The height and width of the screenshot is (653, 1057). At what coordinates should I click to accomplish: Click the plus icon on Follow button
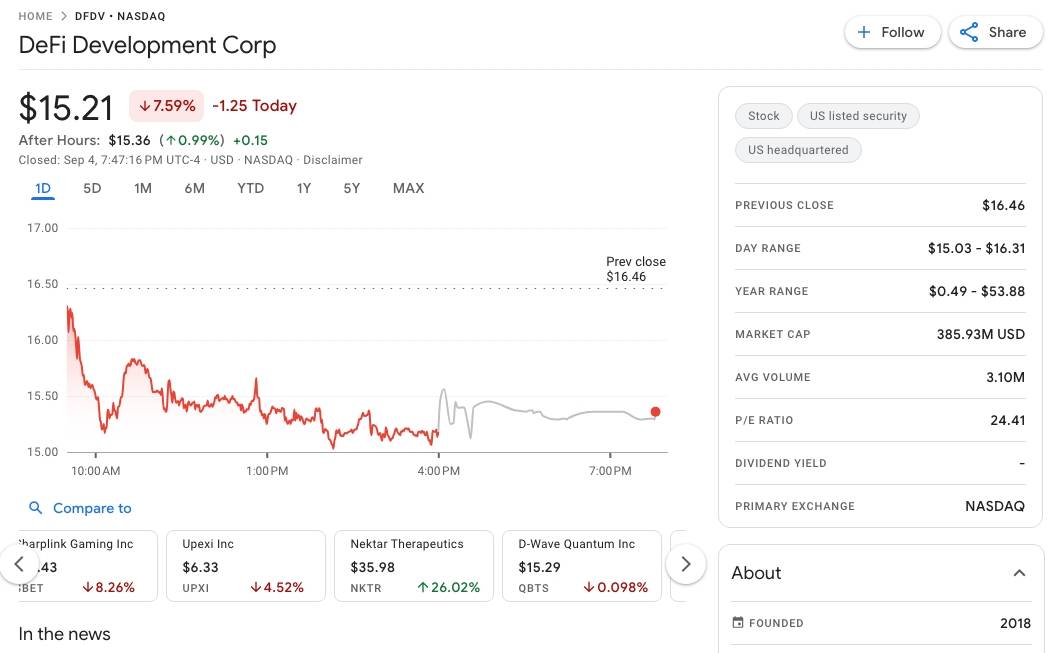tap(864, 32)
